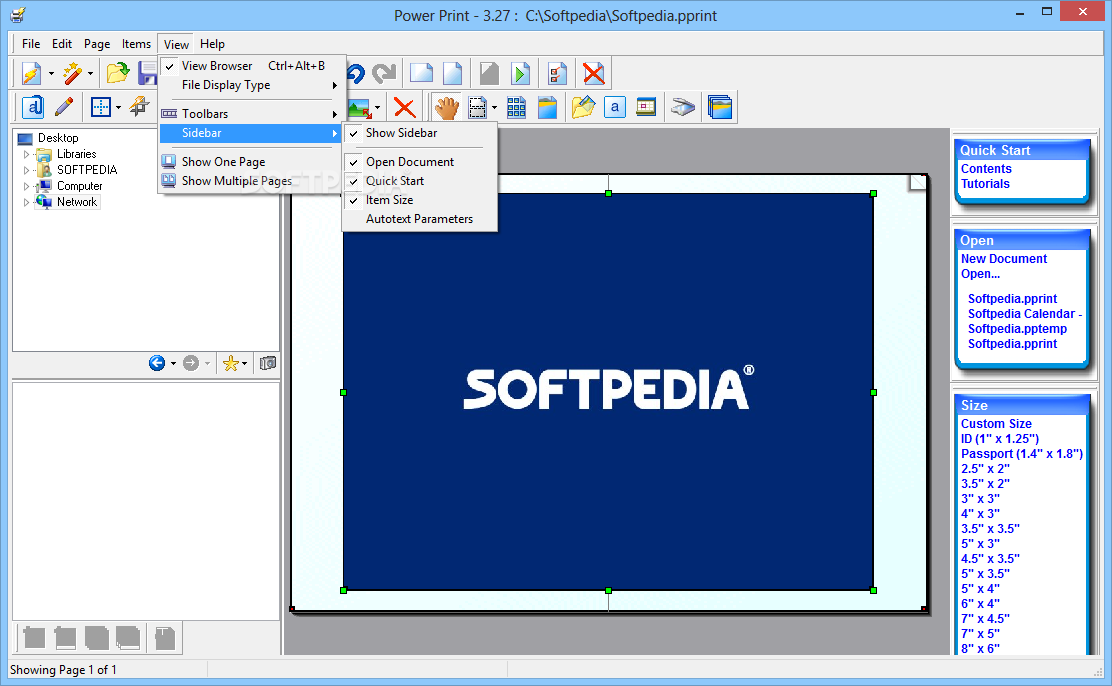Open dropdown arrow beside back button
Viewport: 1112px width, 686px height.
coord(173,363)
